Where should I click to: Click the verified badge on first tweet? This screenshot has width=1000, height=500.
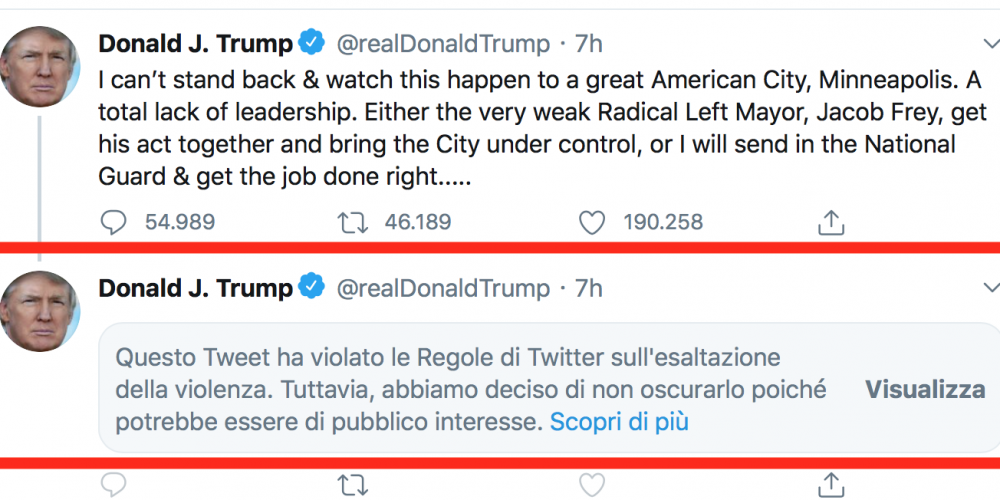point(312,42)
